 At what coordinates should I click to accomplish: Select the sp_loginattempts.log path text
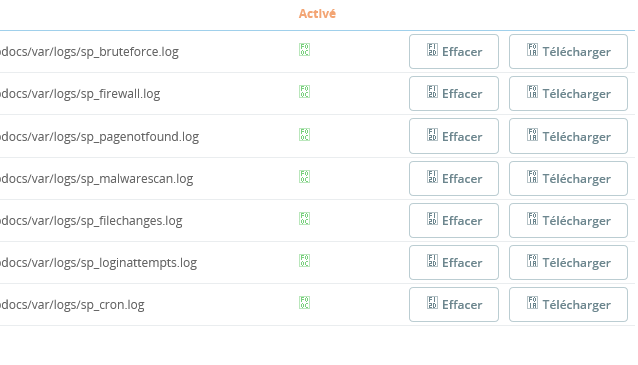pyautogui.click(x=98, y=263)
